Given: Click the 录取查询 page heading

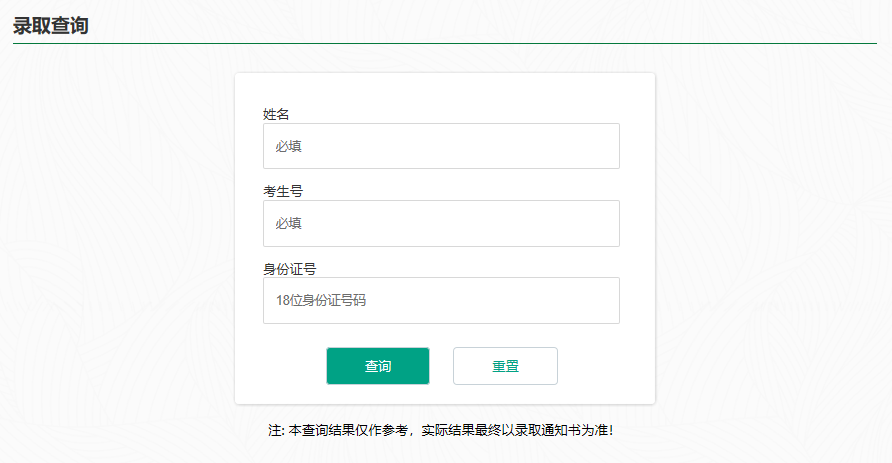Looking at the screenshot, I should coord(51,26).
